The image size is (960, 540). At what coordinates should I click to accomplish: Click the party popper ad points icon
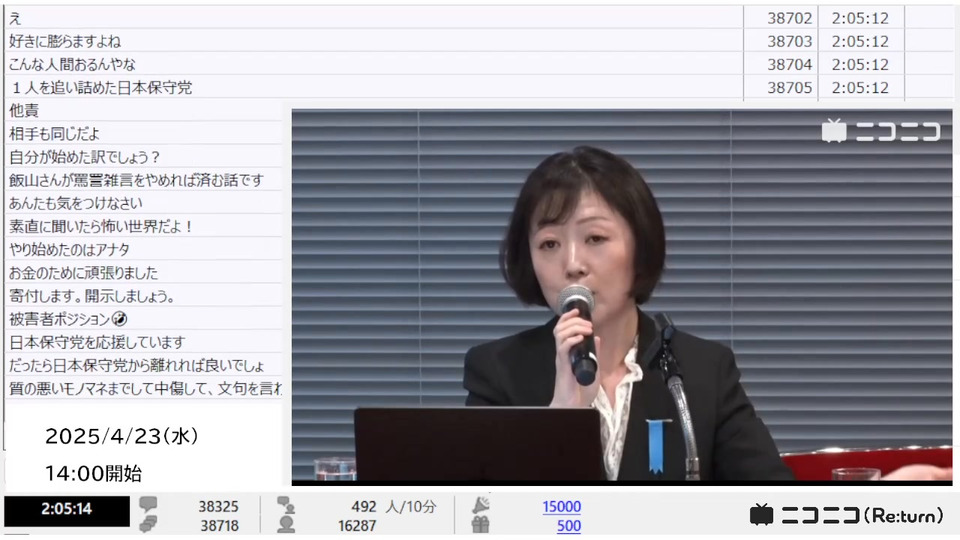(x=481, y=505)
